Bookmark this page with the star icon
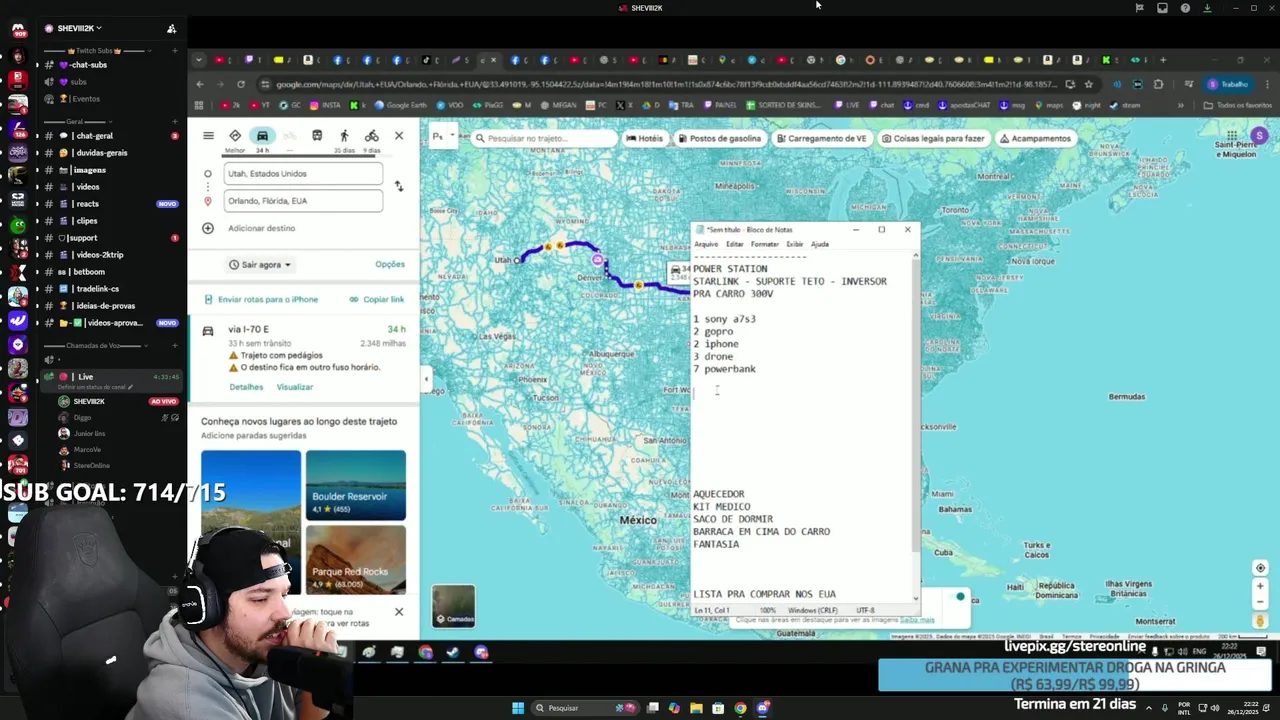Screen dimensions: 1280x720 click(1088, 84)
